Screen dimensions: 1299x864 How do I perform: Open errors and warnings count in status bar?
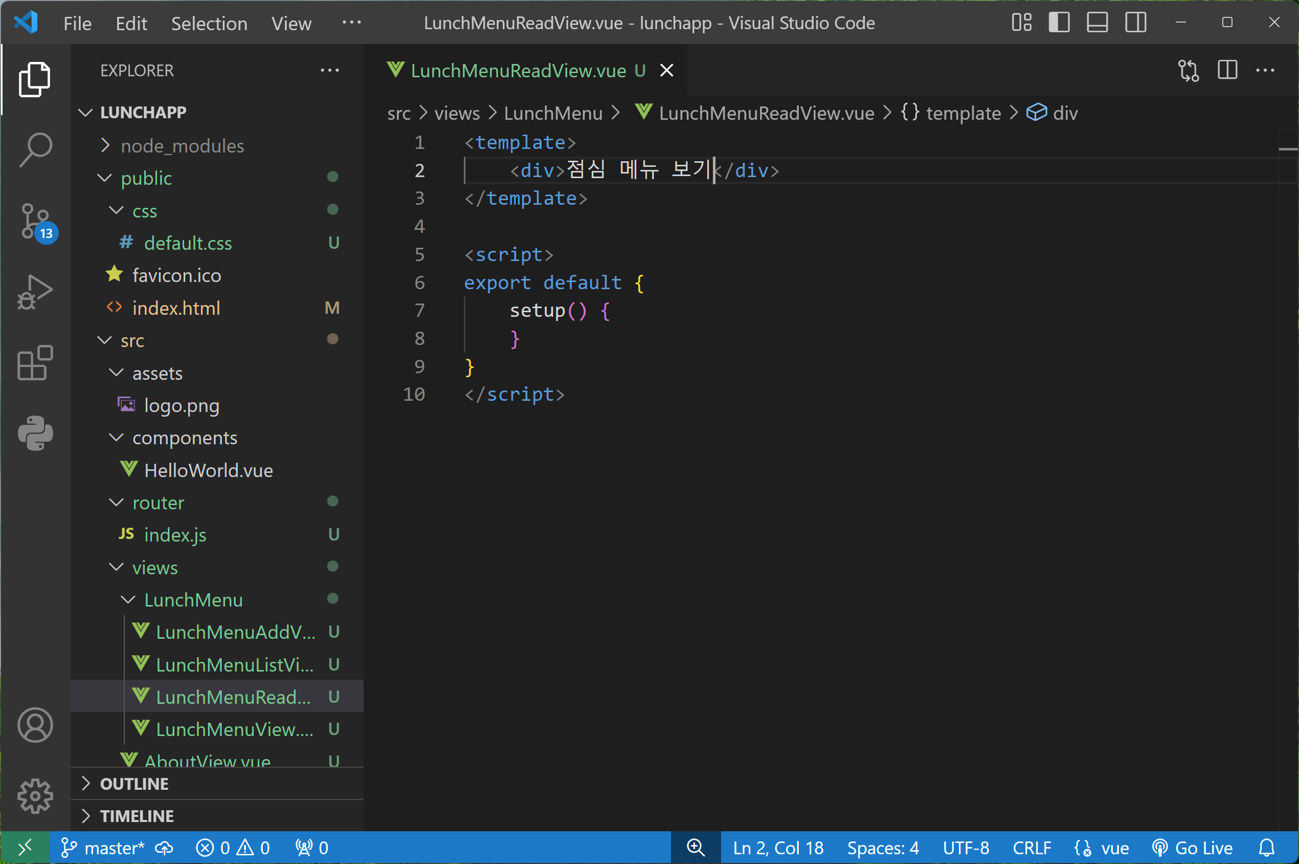[x=233, y=848]
